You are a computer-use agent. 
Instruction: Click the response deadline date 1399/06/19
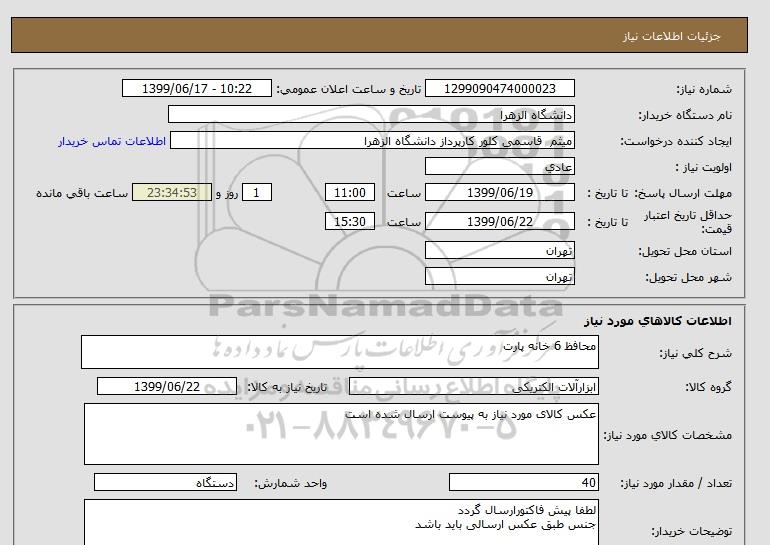pos(499,192)
